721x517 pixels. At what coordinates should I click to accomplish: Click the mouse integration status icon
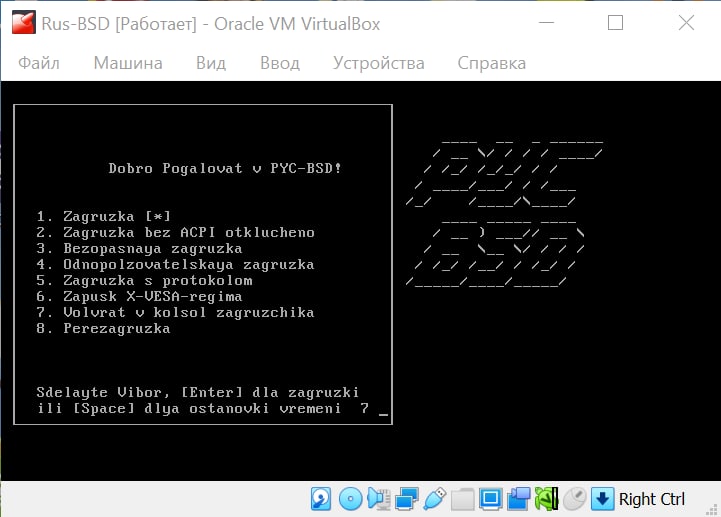(x=574, y=499)
